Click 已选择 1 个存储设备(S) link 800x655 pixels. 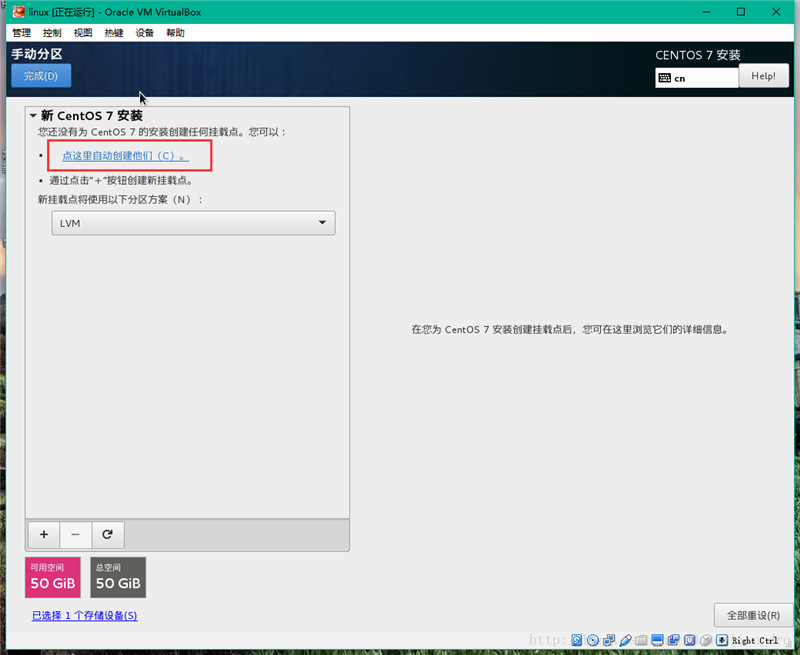pyautogui.click(x=85, y=615)
